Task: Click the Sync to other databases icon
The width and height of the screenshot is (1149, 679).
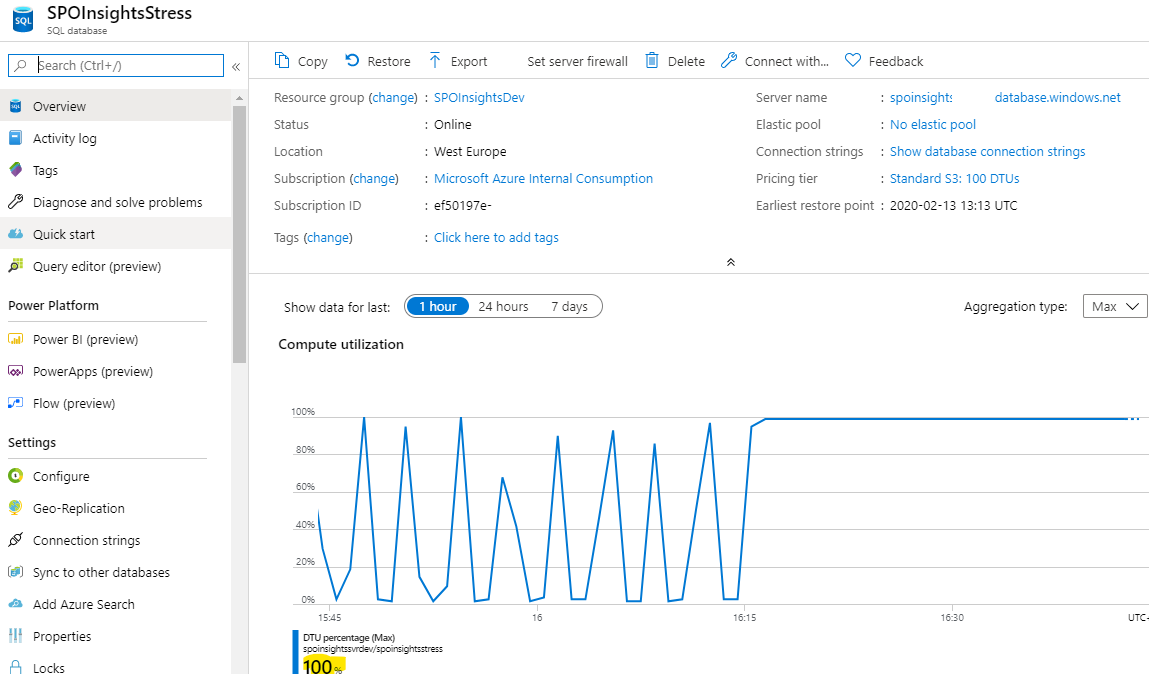Action: coord(15,571)
